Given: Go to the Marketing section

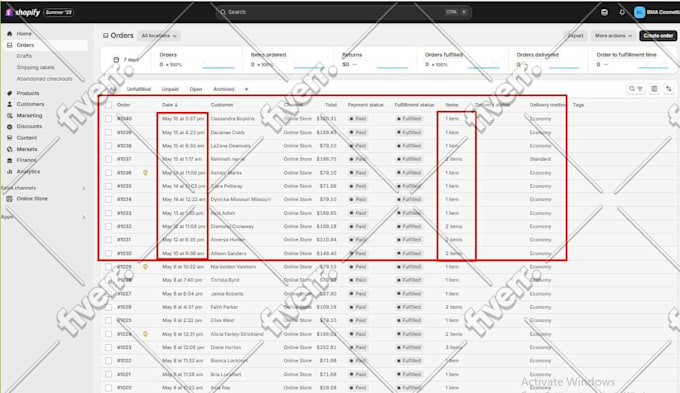Looking at the screenshot, I should click(29, 115).
